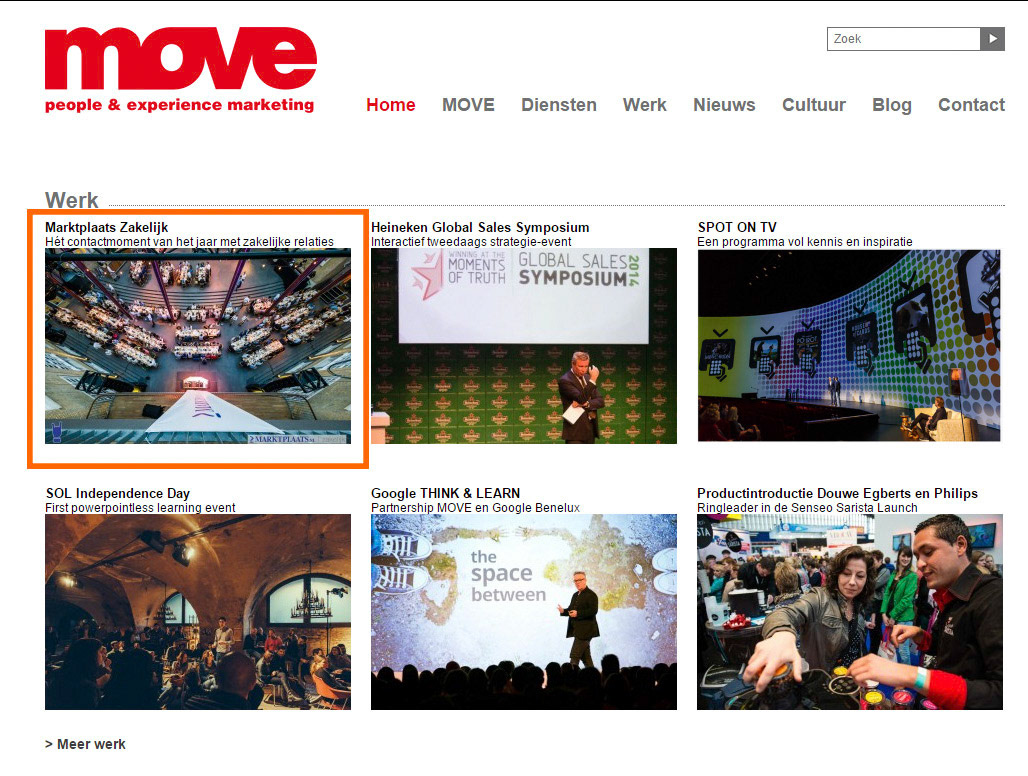This screenshot has width=1028, height=776.
Task: Open the 'the space between' Google photo
Action: [x=524, y=612]
